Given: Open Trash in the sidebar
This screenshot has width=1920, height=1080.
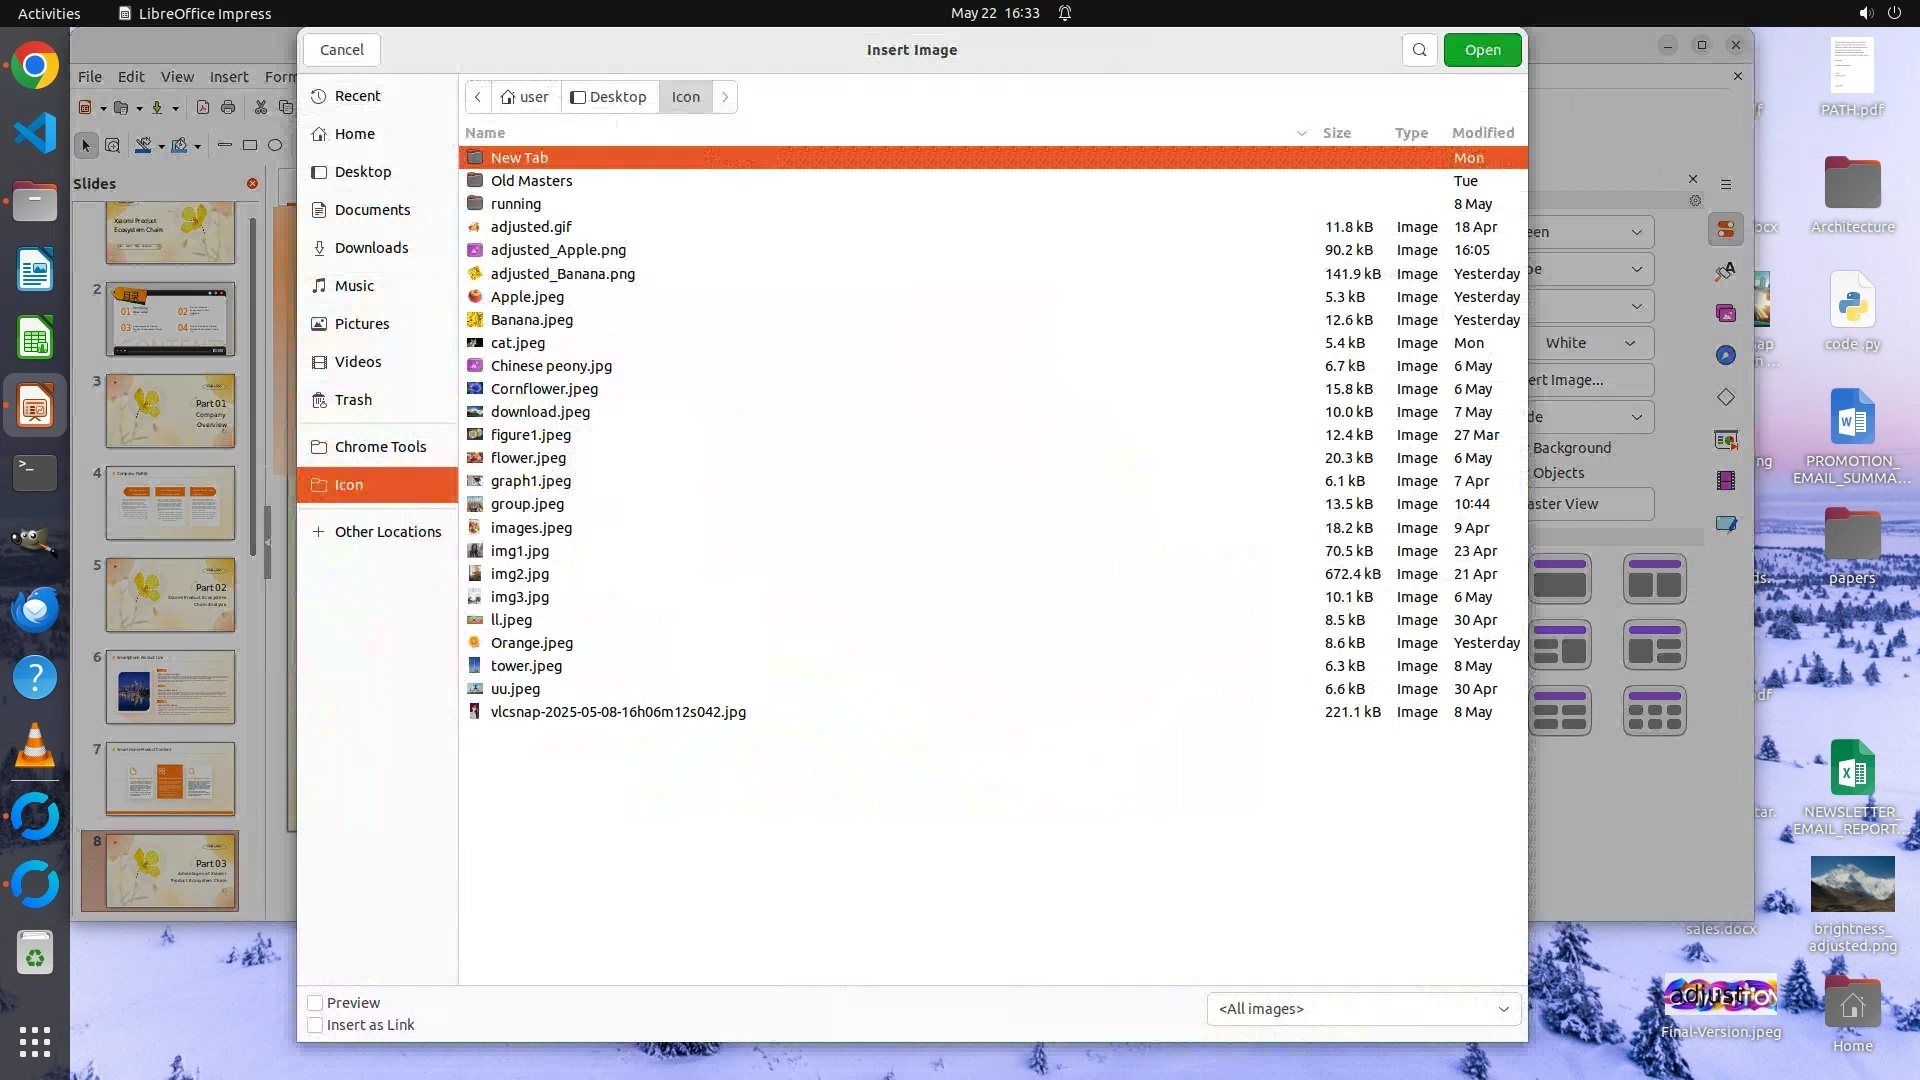Looking at the screenshot, I should pos(353,400).
